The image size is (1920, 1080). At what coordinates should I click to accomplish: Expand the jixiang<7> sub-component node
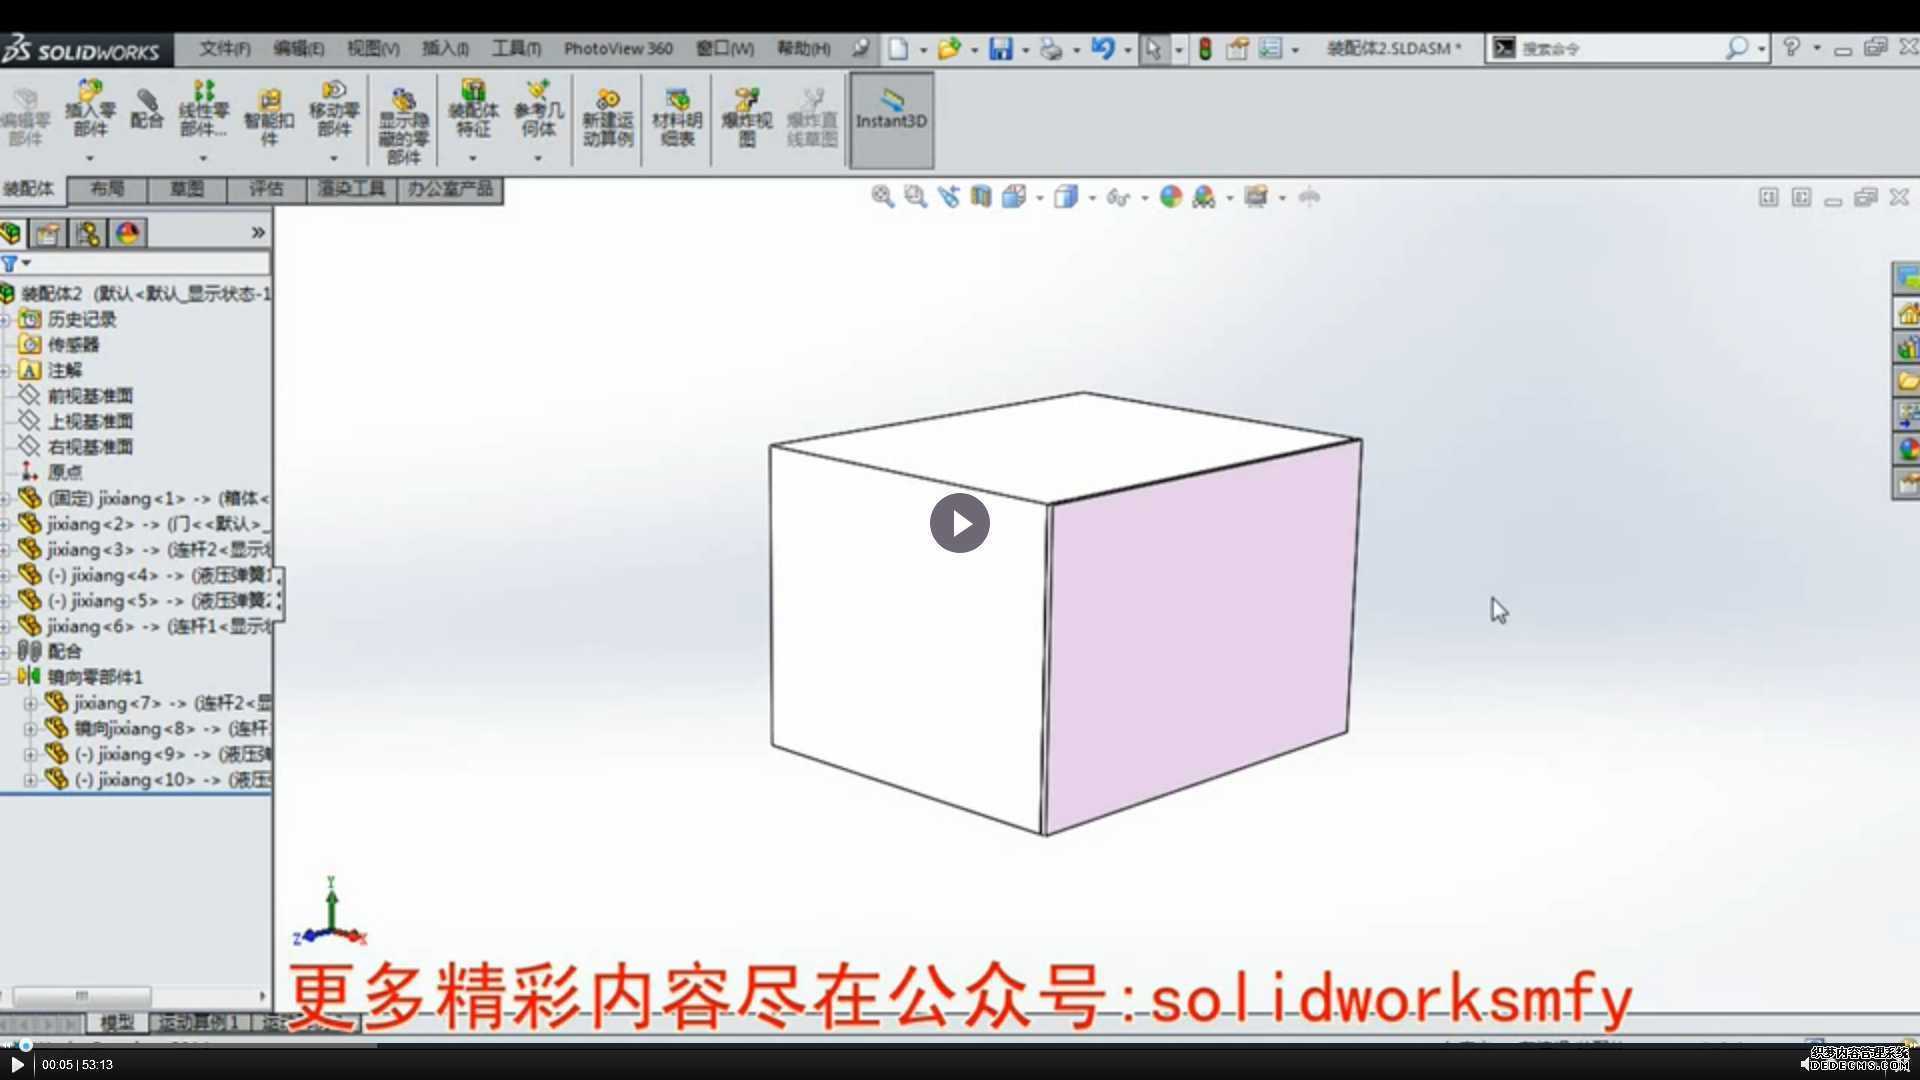click(x=30, y=703)
